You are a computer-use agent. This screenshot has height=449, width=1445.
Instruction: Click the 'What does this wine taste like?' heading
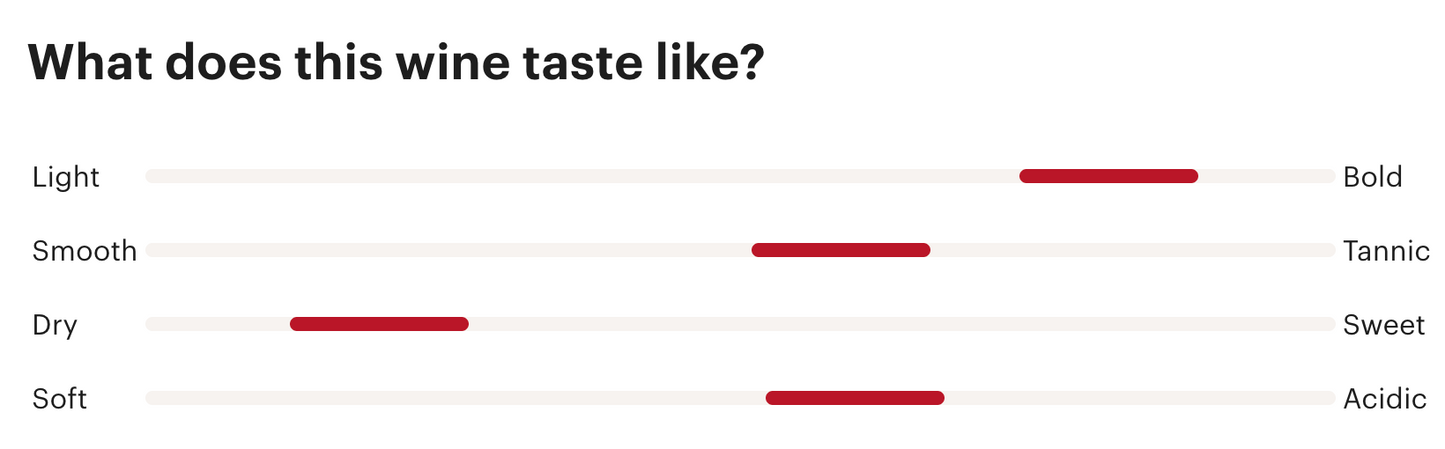pos(396,62)
